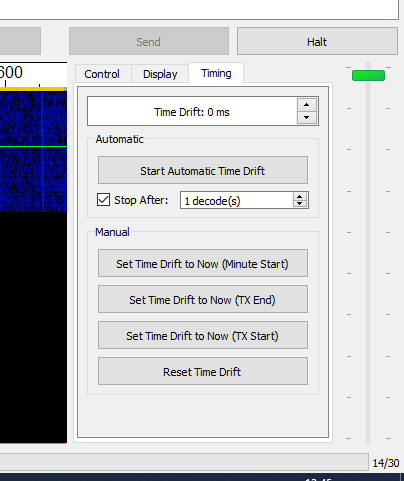Image resolution: width=404 pixels, height=481 pixels.
Task: Select the Timing tab
Action: (216, 73)
